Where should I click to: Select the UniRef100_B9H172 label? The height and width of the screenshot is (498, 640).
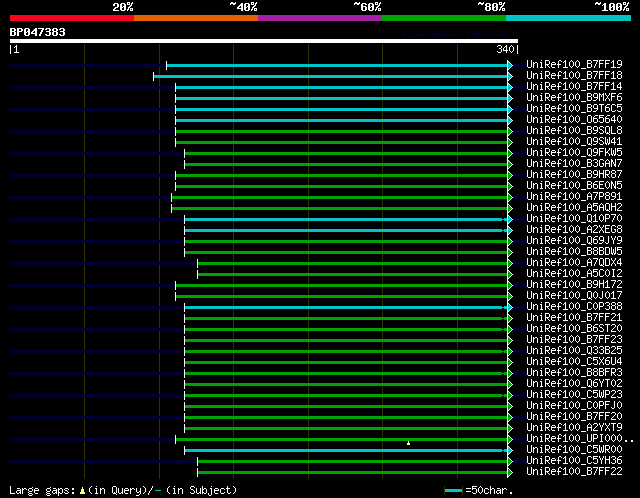point(574,285)
